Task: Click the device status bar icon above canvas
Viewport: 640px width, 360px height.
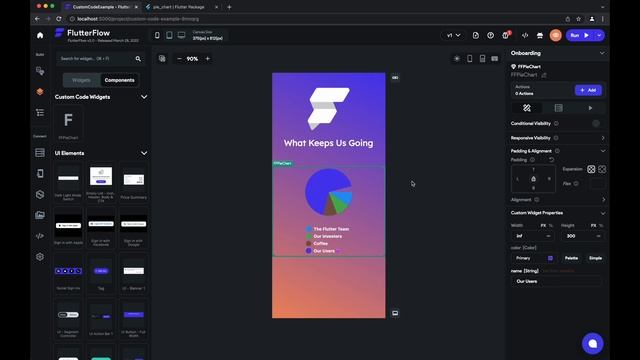Action: pos(482,59)
